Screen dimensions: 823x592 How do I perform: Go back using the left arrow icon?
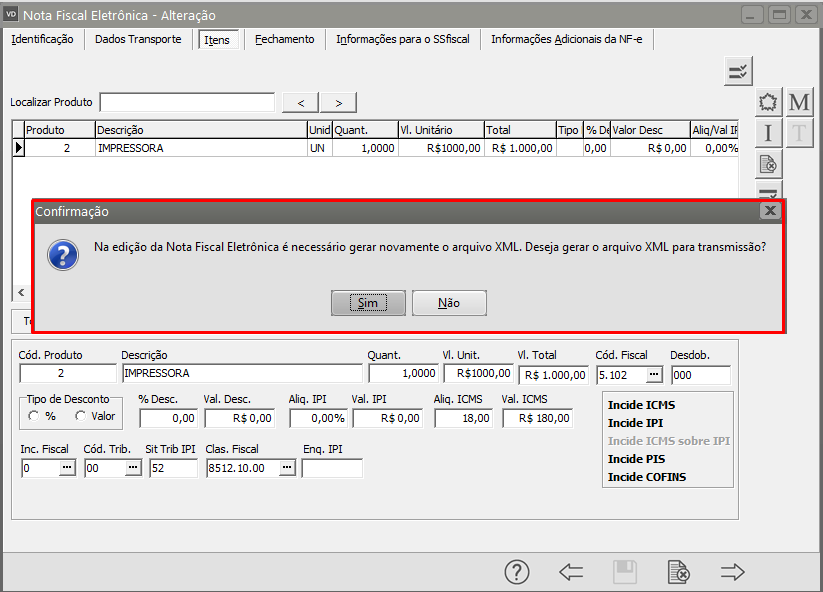click(571, 571)
